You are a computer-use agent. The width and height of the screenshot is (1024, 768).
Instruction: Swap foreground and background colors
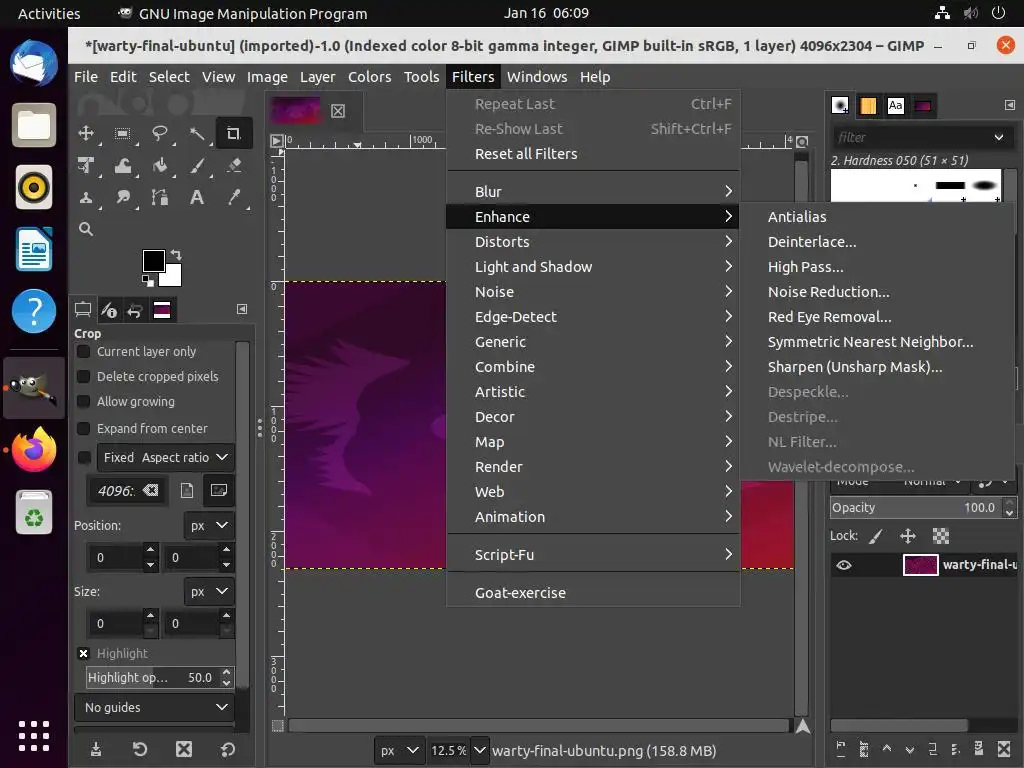pos(176,255)
